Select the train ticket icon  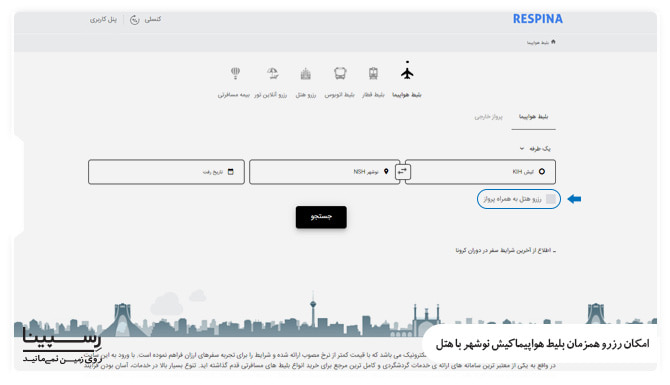click(x=373, y=73)
